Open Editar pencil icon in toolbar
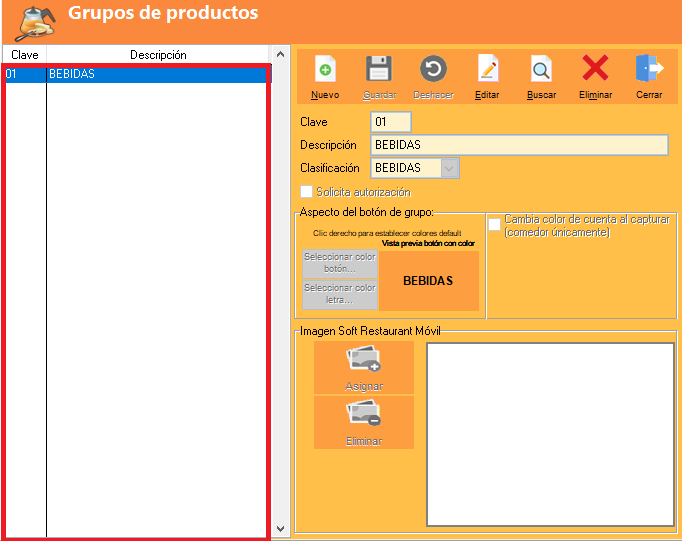Image resolution: width=682 pixels, height=541 pixels. (x=487, y=70)
